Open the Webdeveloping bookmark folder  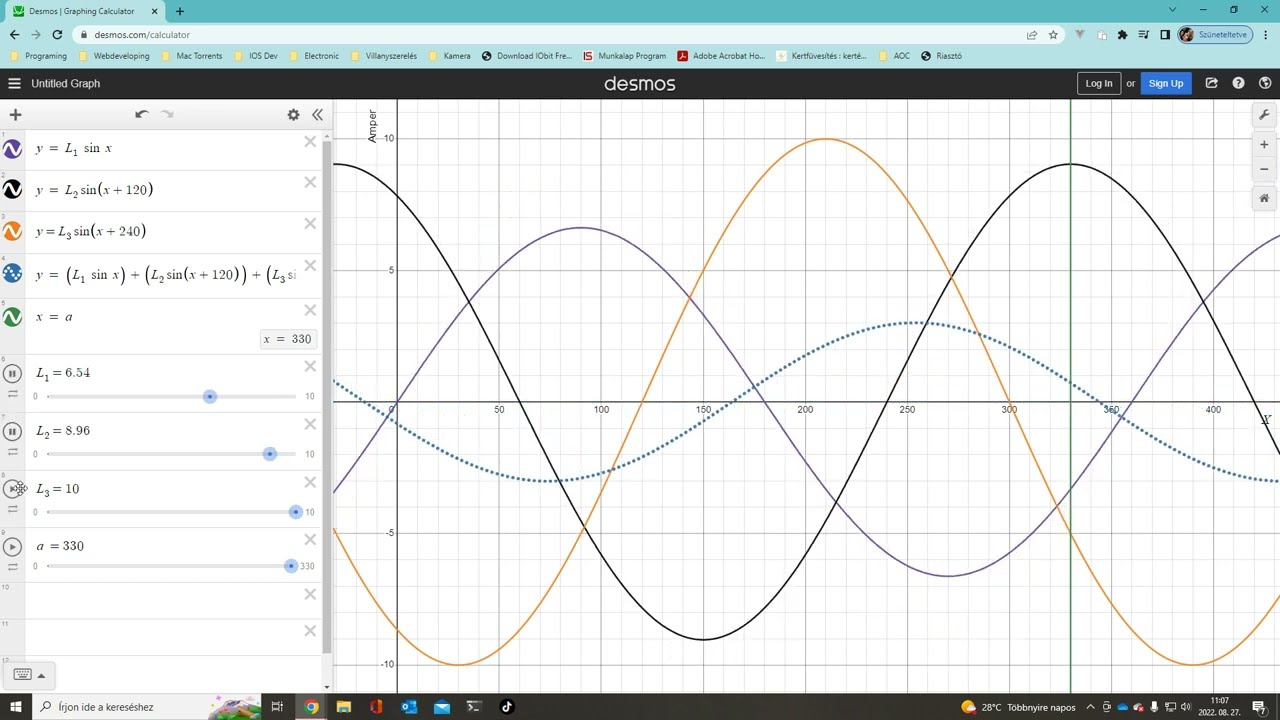114,56
